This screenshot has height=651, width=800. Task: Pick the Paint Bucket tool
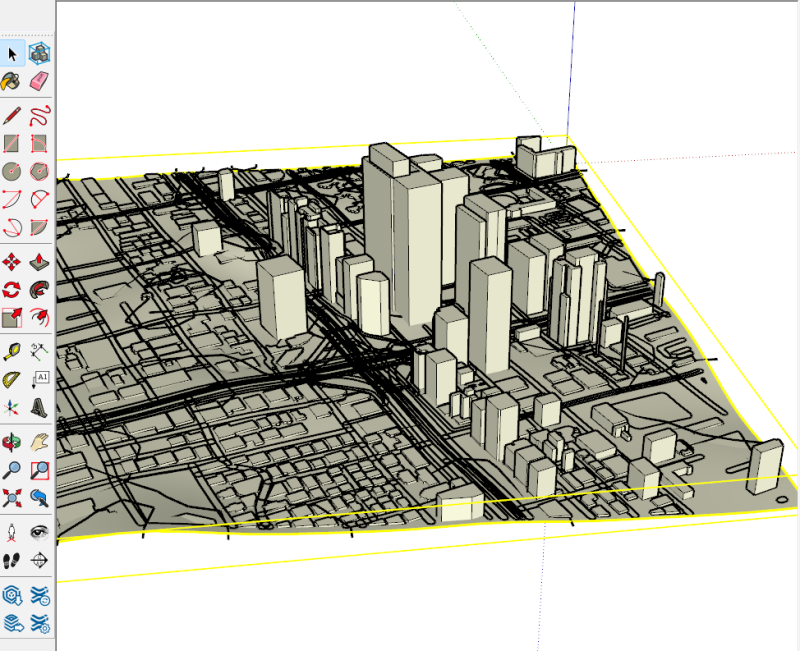[13, 80]
